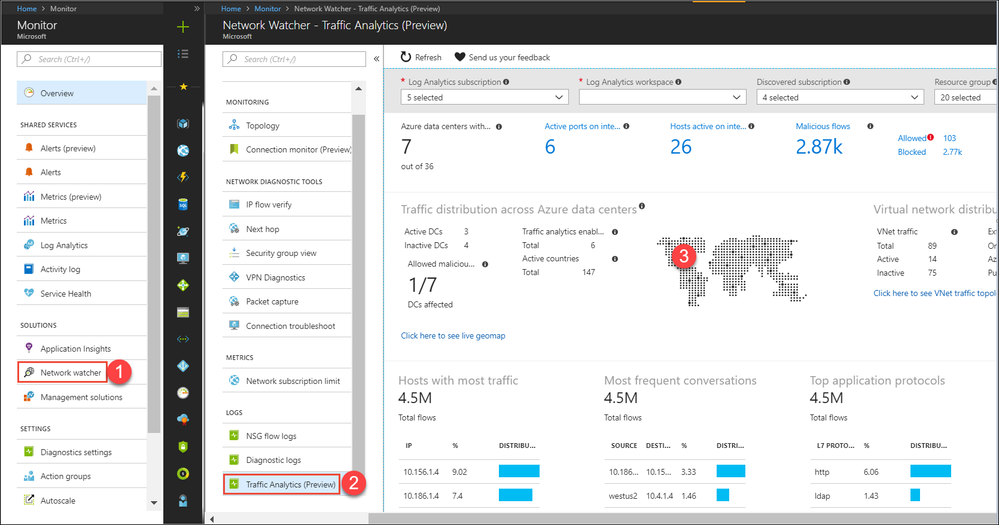Screen dimensions: 999x525
Task: Click here to see VNet traffic topology link
Action: (935, 293)
